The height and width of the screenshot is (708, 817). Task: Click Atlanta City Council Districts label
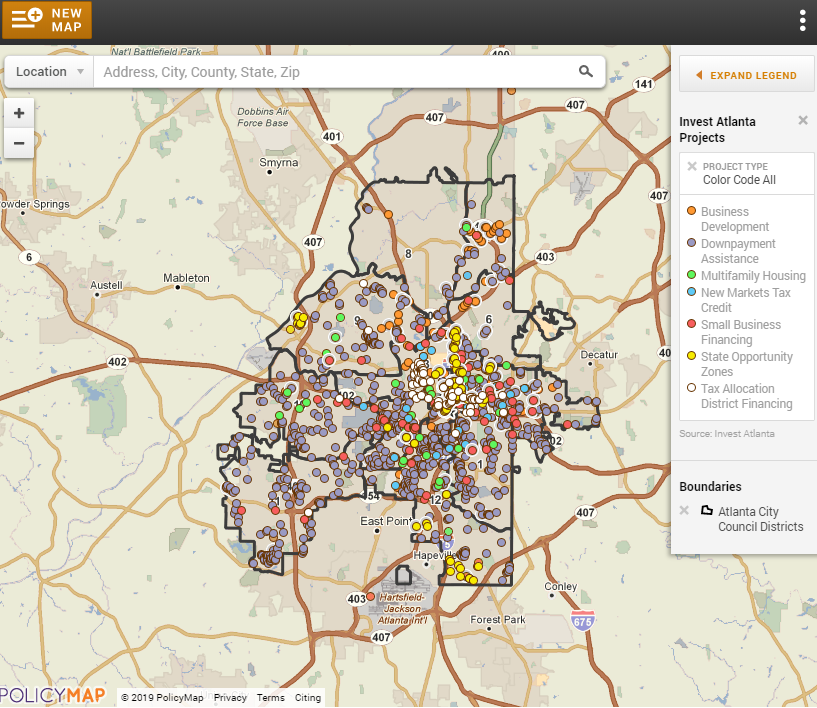761,519
